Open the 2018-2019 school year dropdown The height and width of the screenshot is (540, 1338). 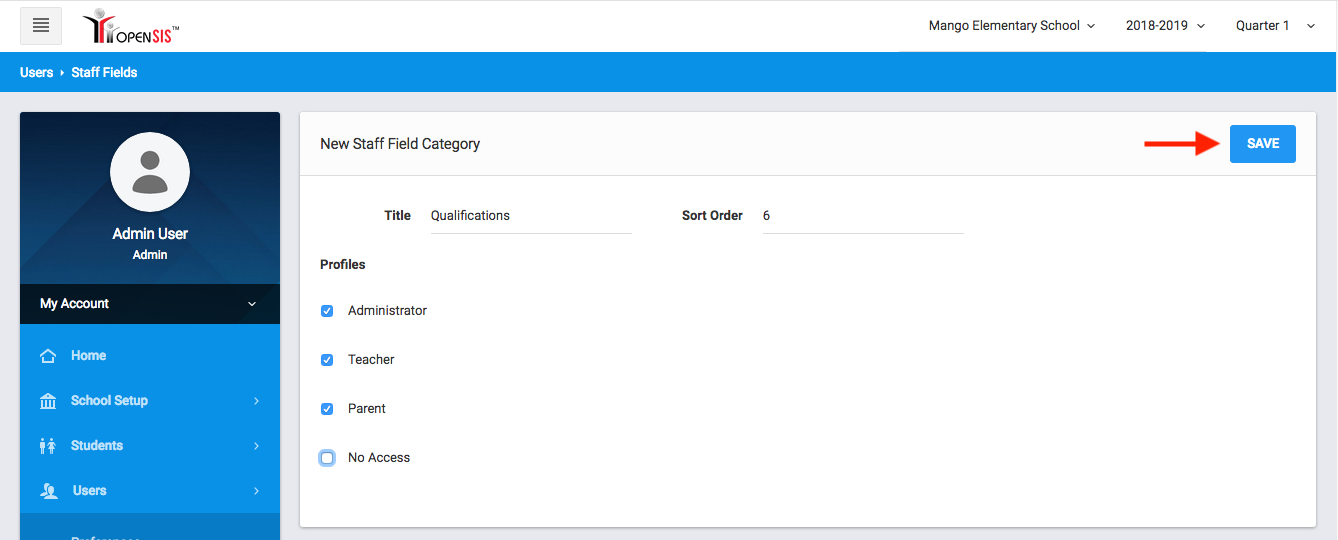click(x=1165, y=26)
